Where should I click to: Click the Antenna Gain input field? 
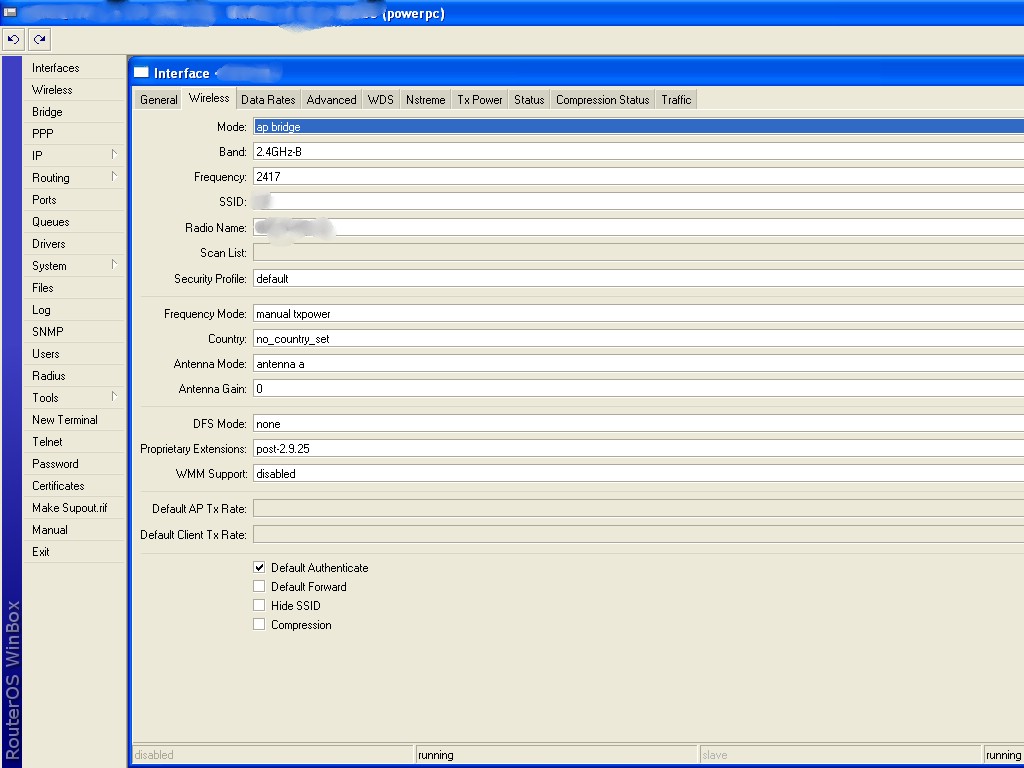coord(638,389)
